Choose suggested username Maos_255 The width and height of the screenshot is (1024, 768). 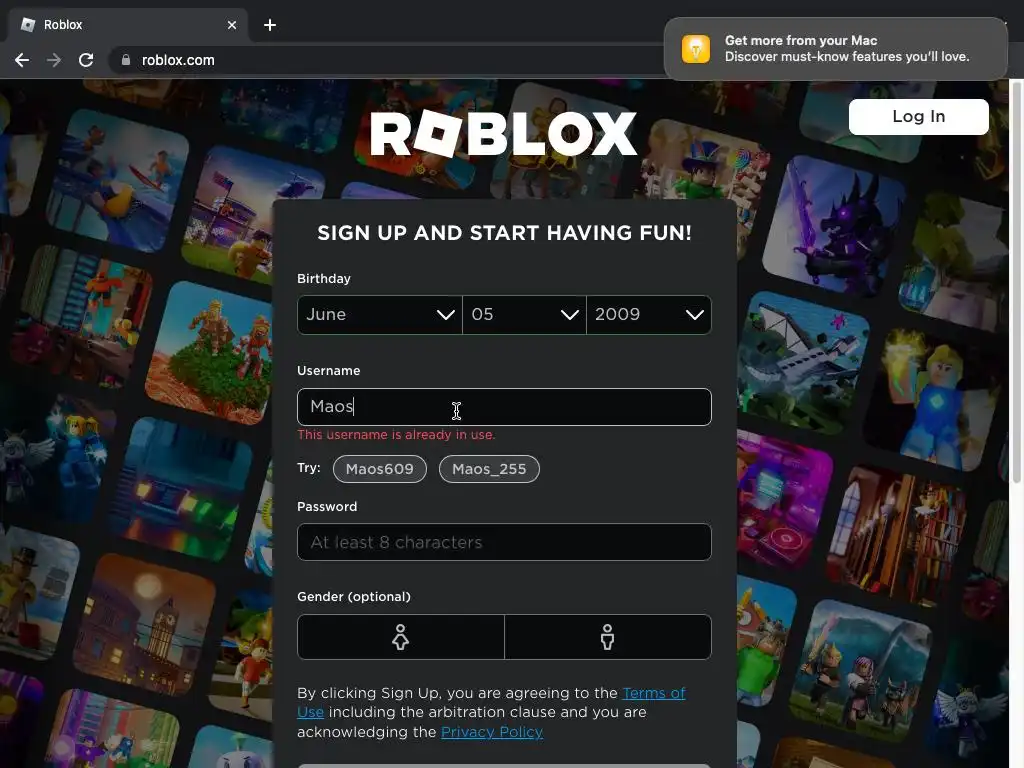489,469
